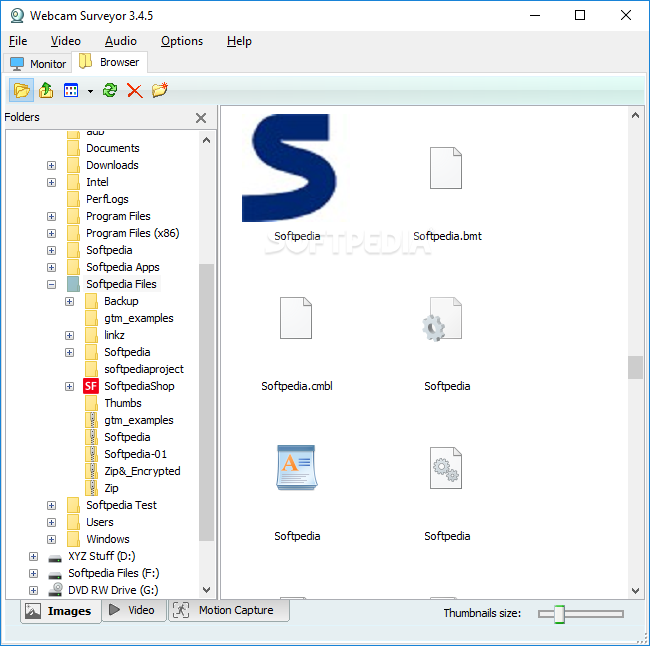Expand the DVD RW Drive (G:) node

click(x=34, y=590)
